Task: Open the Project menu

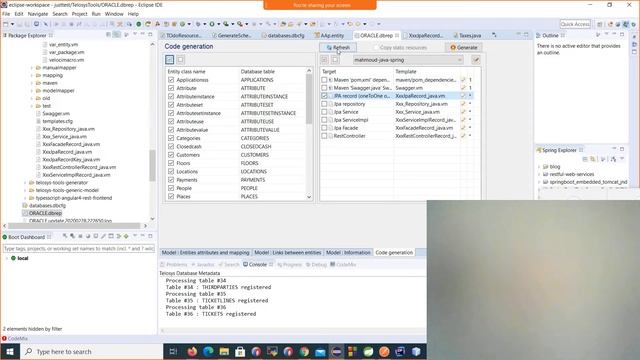Action: pyautogui.click(x=80, y=14)
